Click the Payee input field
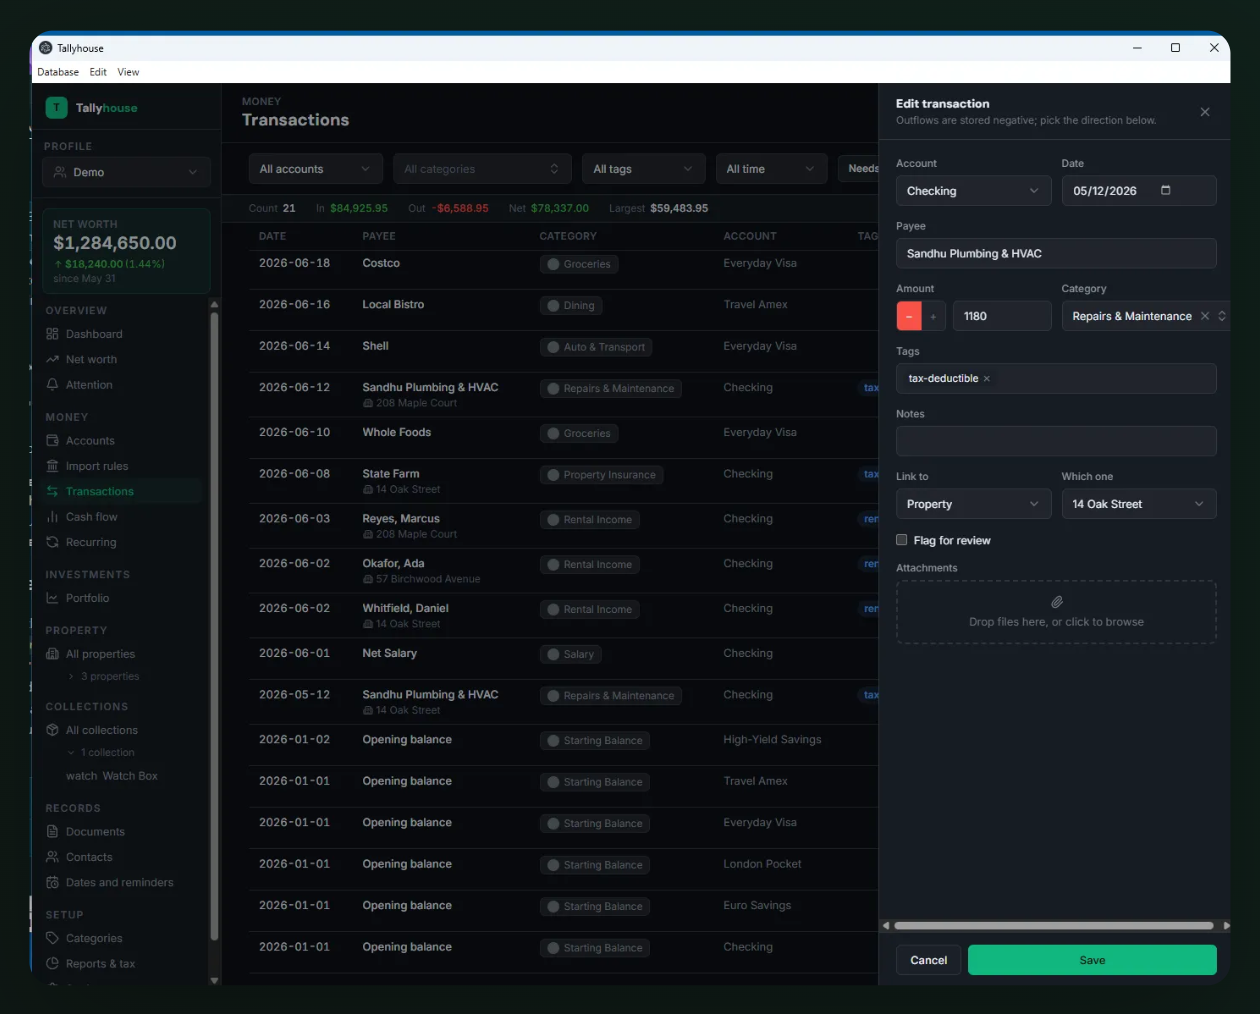The image size is (1260, 1014). pos(1056,253)
